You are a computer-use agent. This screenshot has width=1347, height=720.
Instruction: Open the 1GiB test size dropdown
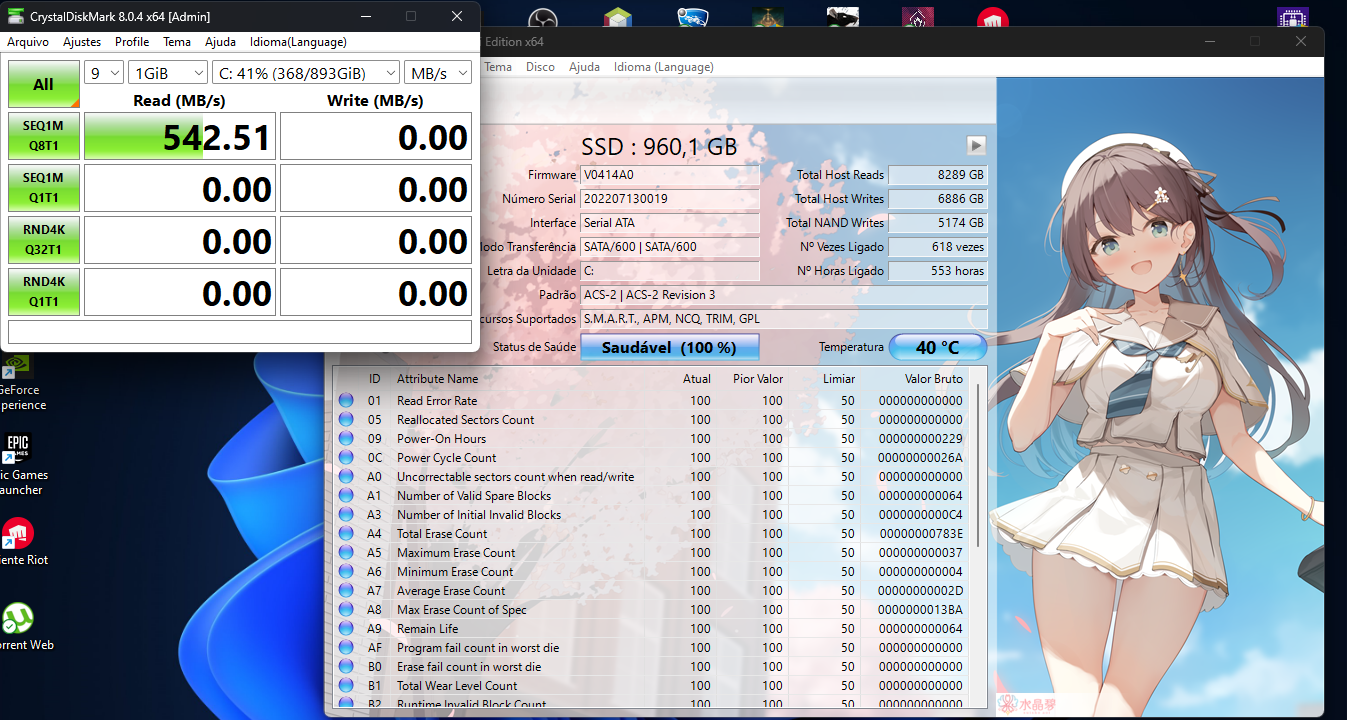[x=168, y=73]
